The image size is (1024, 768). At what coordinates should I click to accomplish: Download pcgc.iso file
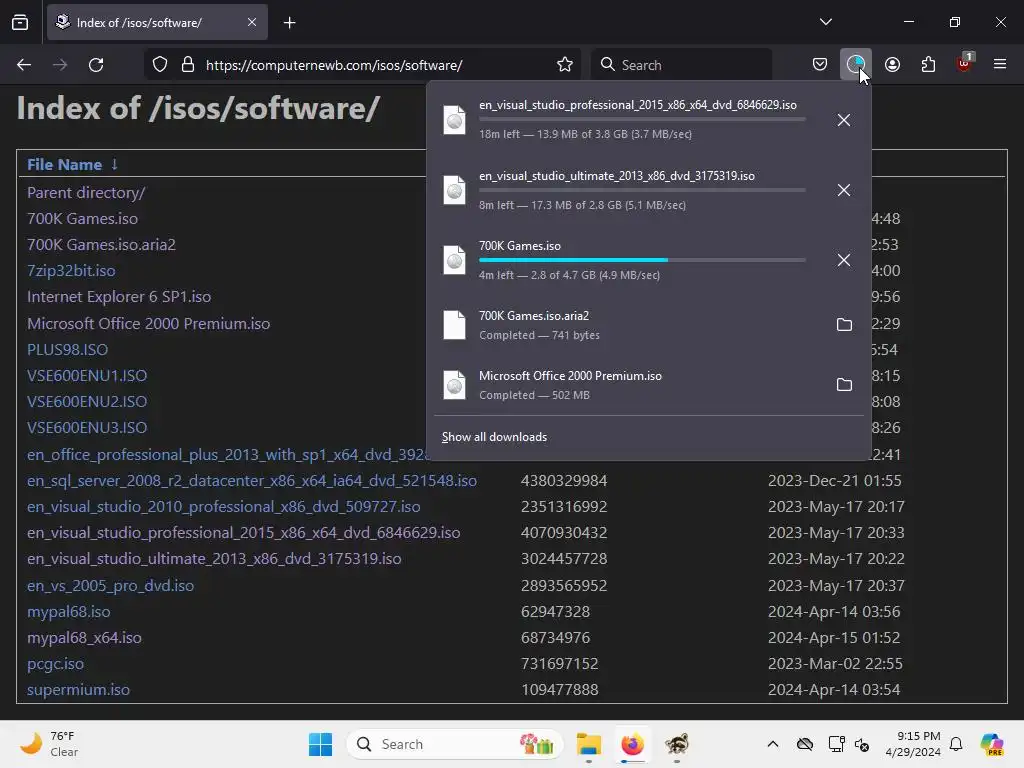pos(56,664)
